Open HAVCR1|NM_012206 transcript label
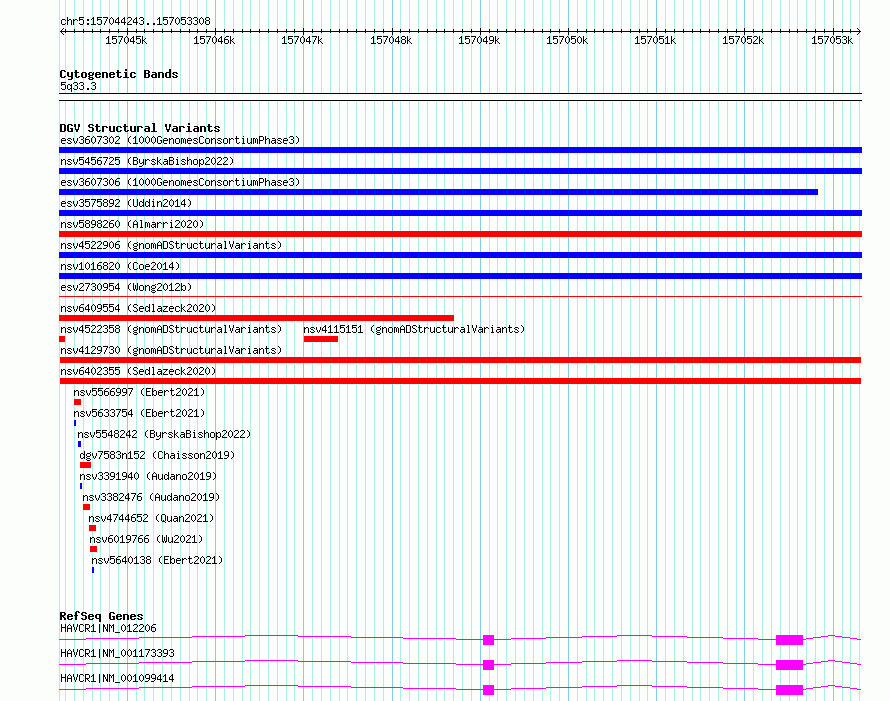This screenshot has width=890, height=701. coord(108,628)
